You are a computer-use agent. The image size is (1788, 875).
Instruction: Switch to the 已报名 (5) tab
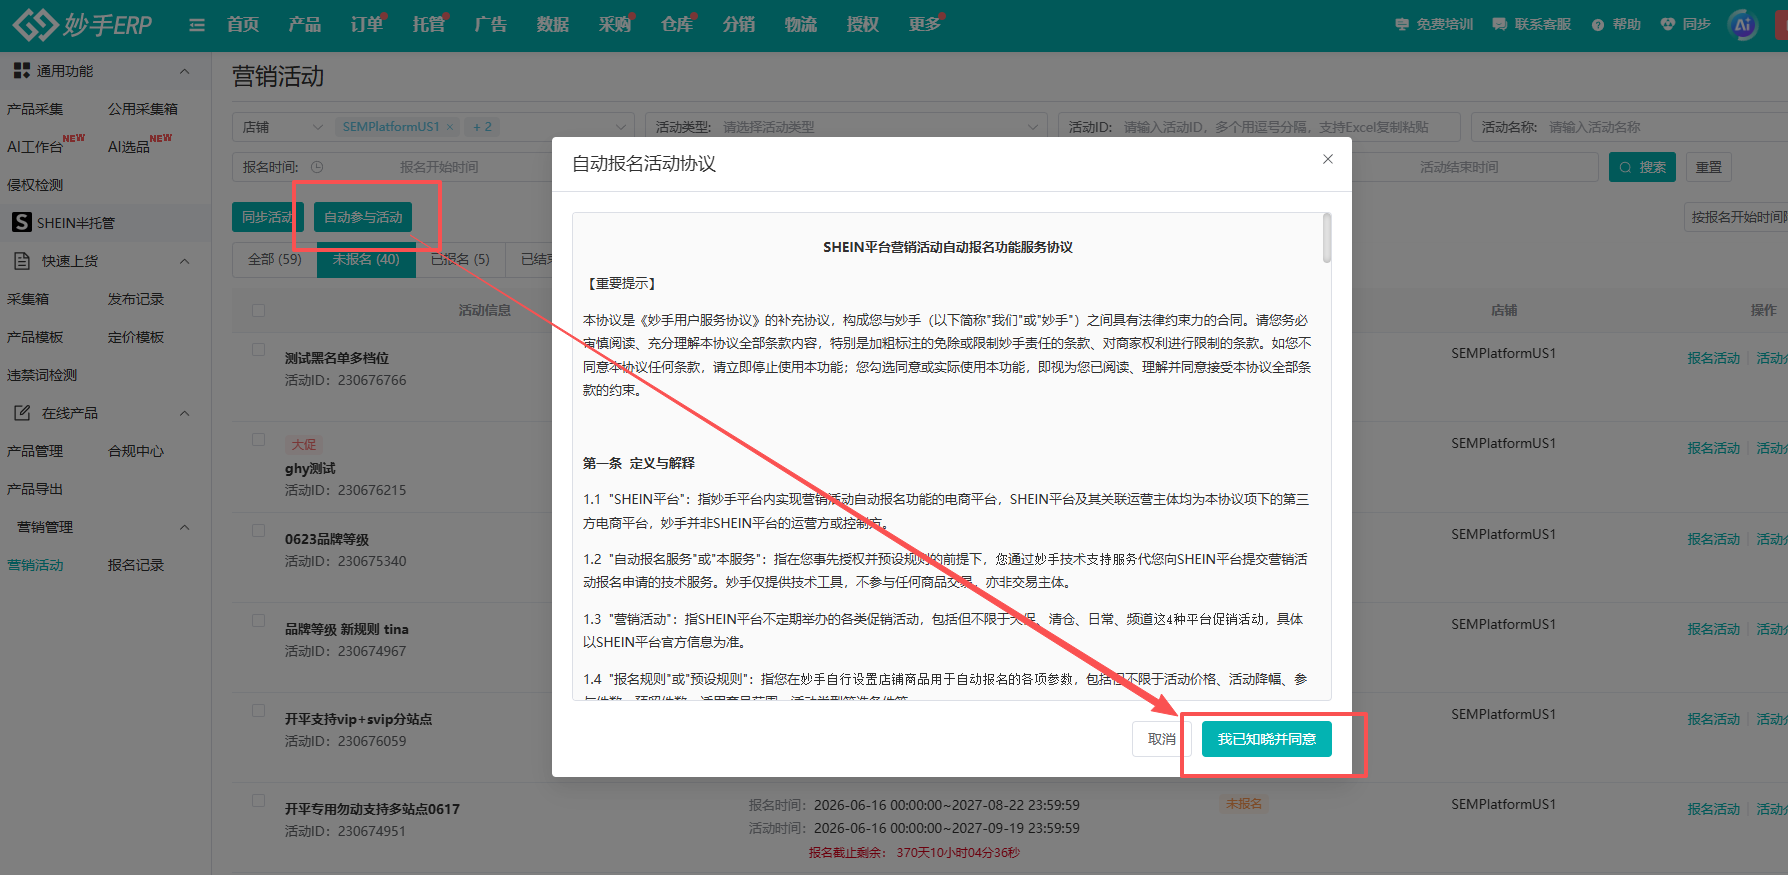point(460,259)
